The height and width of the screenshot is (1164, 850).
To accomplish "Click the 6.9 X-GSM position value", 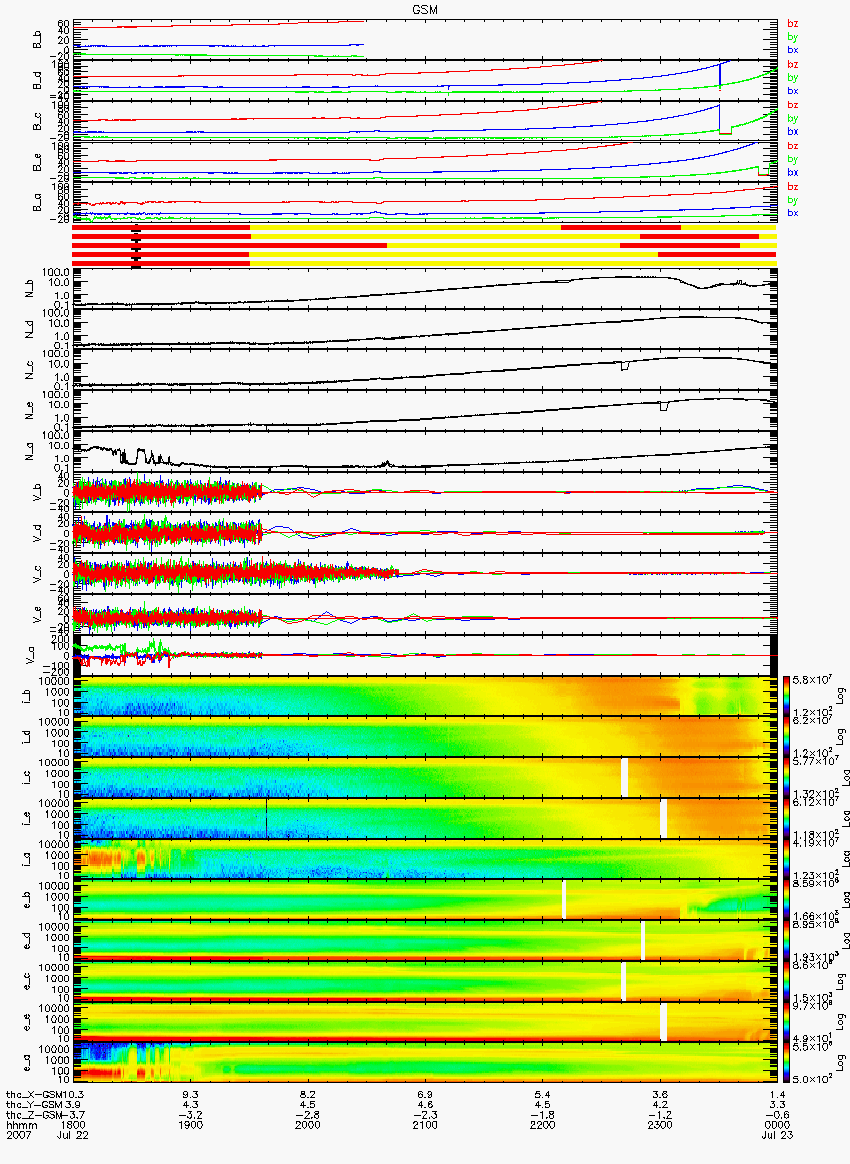I will tap(425, 1095).
